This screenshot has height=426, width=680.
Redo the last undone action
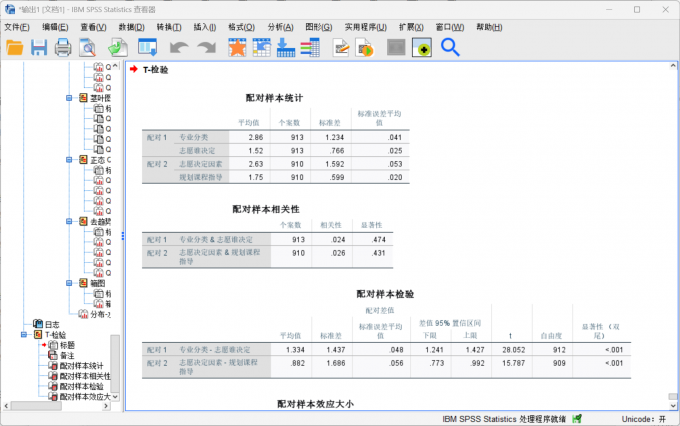206,47
